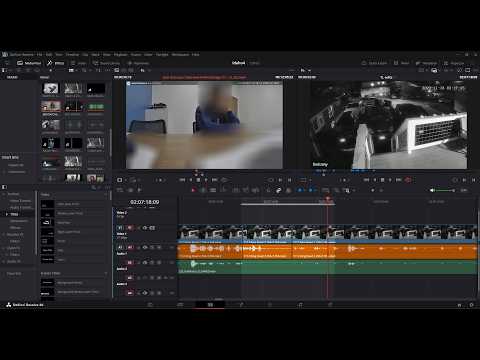Viewport: 480px width, 360px height.
Task: Open the File menu
Action: 39,54
